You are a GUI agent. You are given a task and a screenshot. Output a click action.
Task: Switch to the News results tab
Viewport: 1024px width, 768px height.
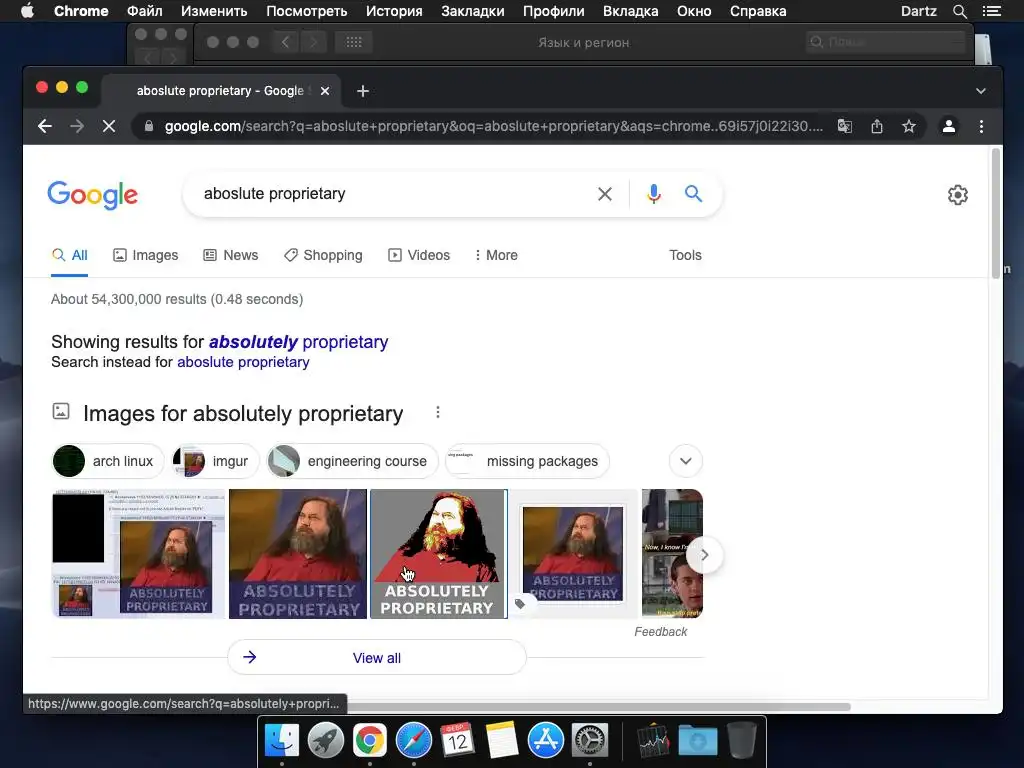[x=231, y=255]
